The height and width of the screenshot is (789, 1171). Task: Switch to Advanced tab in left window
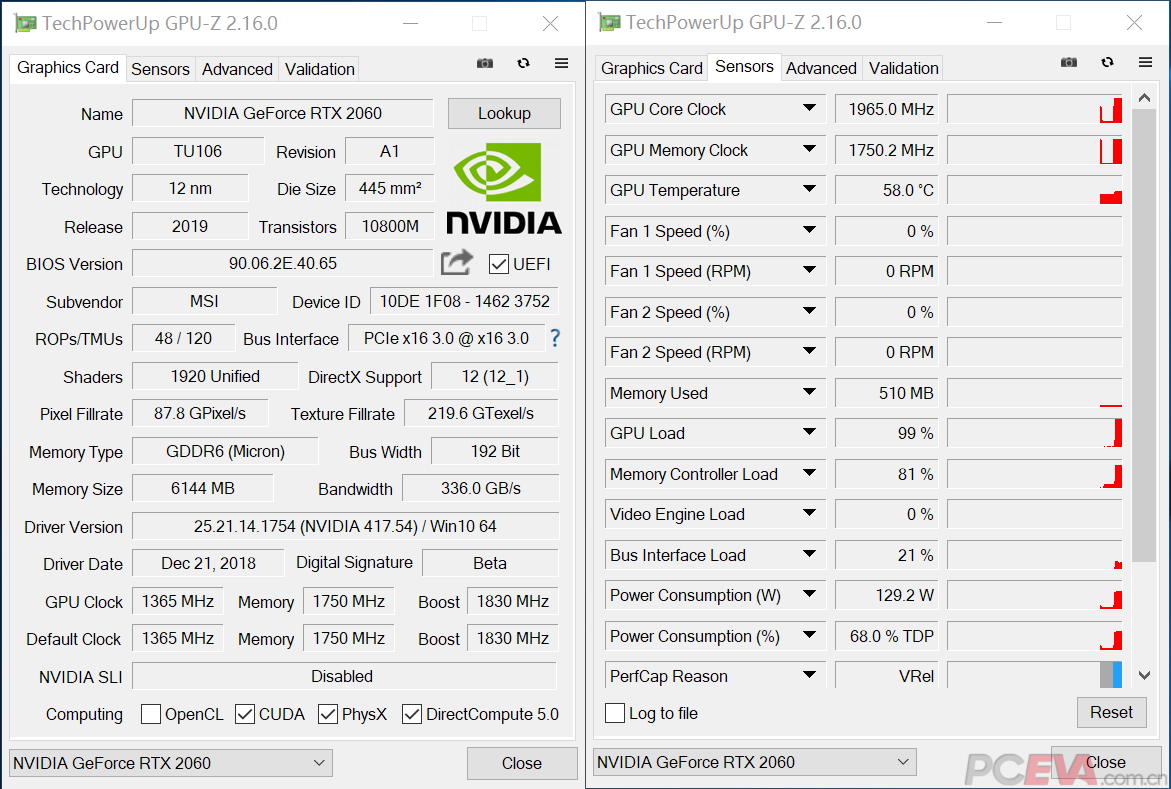coord(237,69)
